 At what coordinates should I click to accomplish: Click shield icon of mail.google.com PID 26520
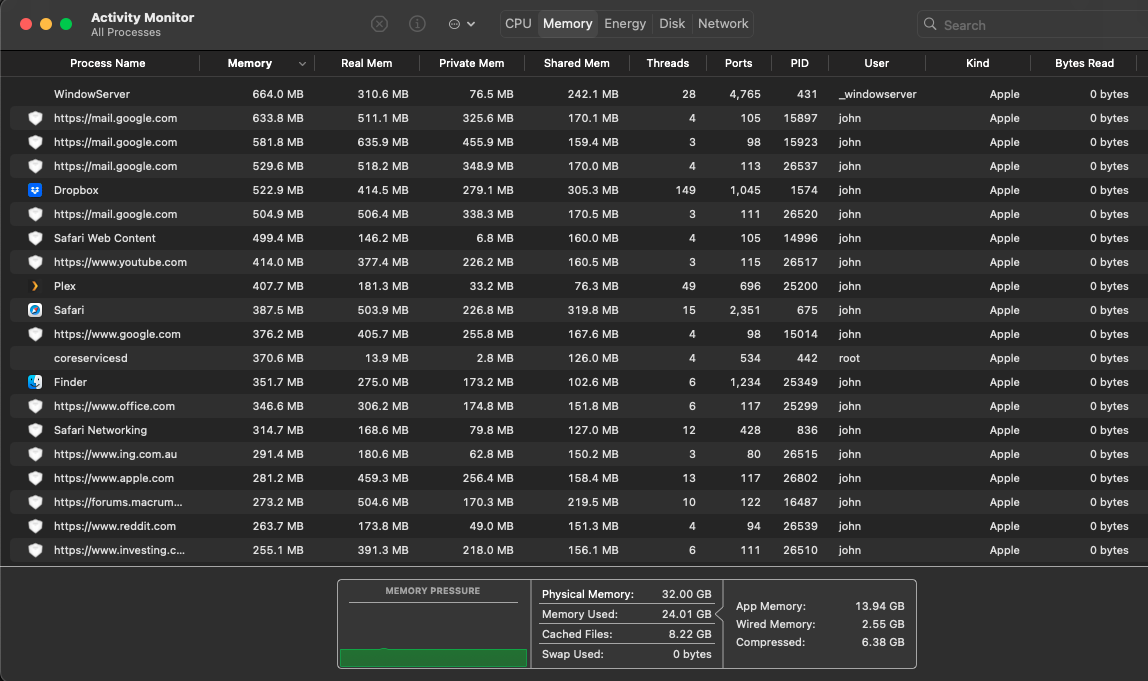pyautogui.click(x=34, y=215)
